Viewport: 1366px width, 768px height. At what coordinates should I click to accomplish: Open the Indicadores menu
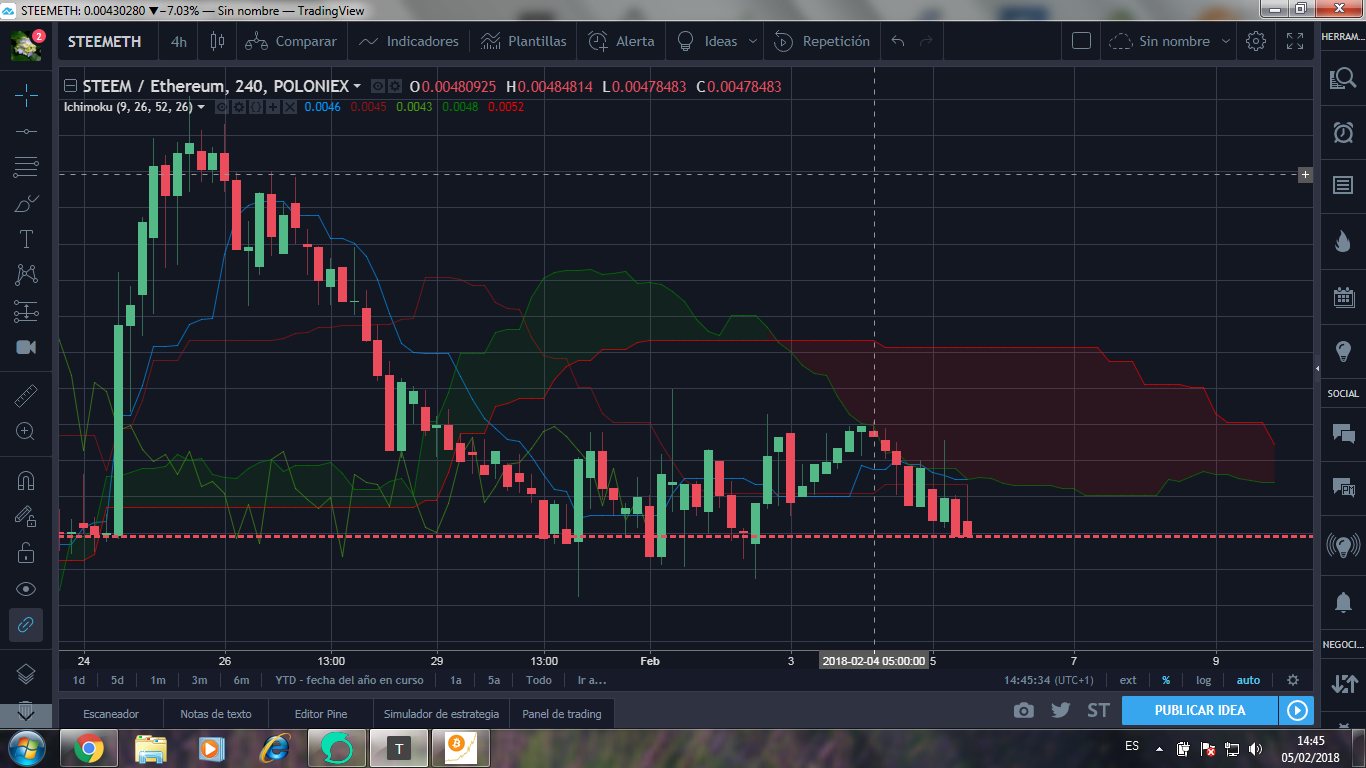(x=409, y=41)
